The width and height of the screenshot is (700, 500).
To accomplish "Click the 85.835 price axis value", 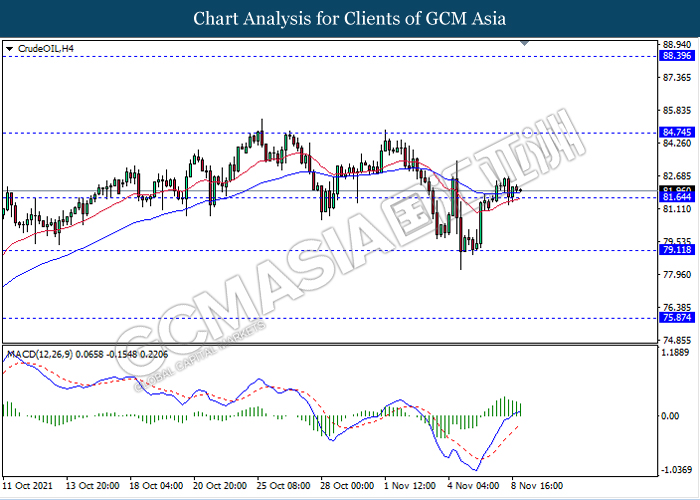I will coord(678,111).
